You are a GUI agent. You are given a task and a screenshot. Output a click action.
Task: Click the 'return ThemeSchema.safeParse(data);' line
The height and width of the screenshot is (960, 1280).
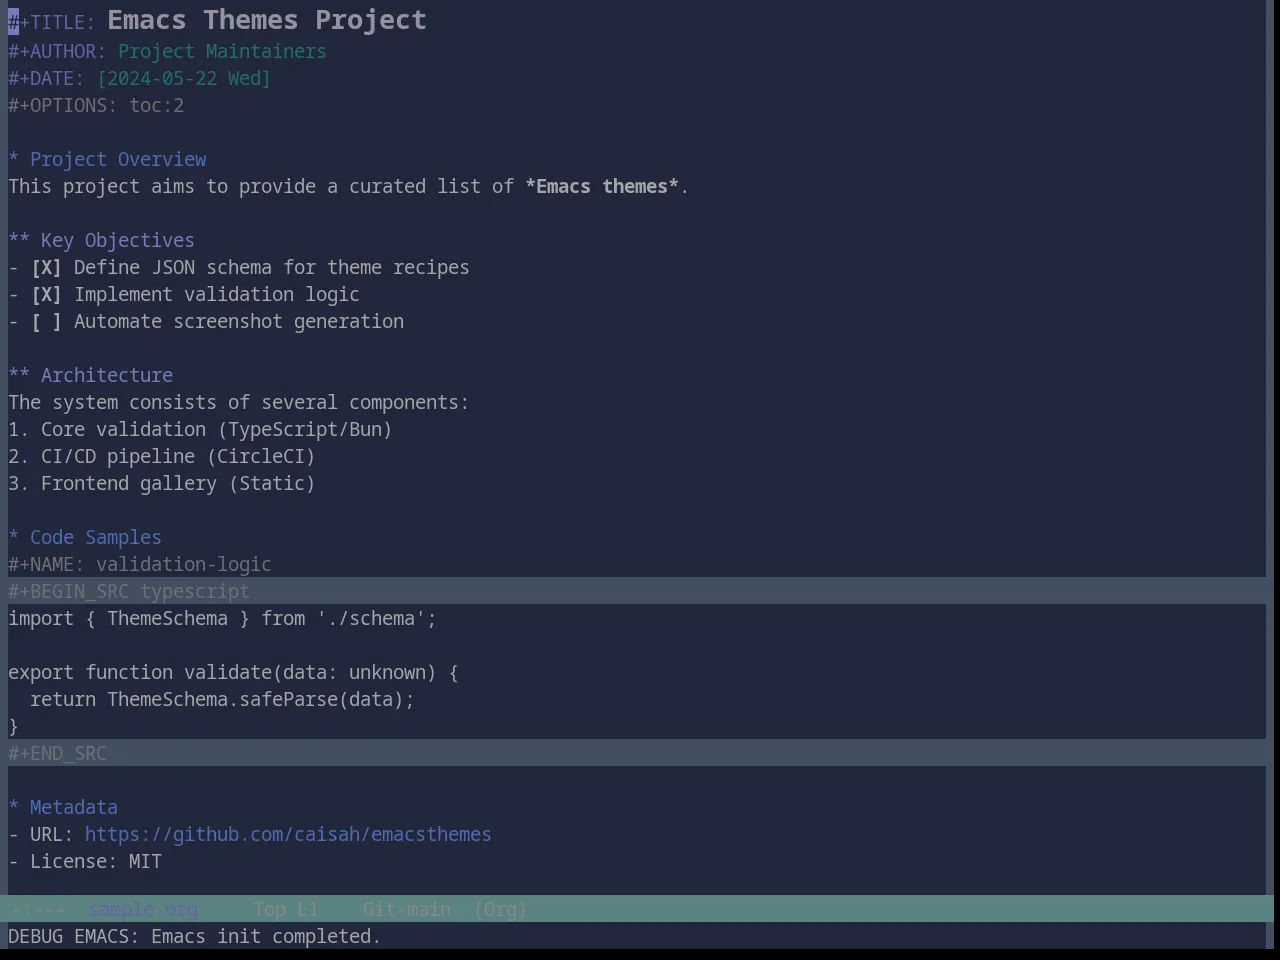click(222, 699)
